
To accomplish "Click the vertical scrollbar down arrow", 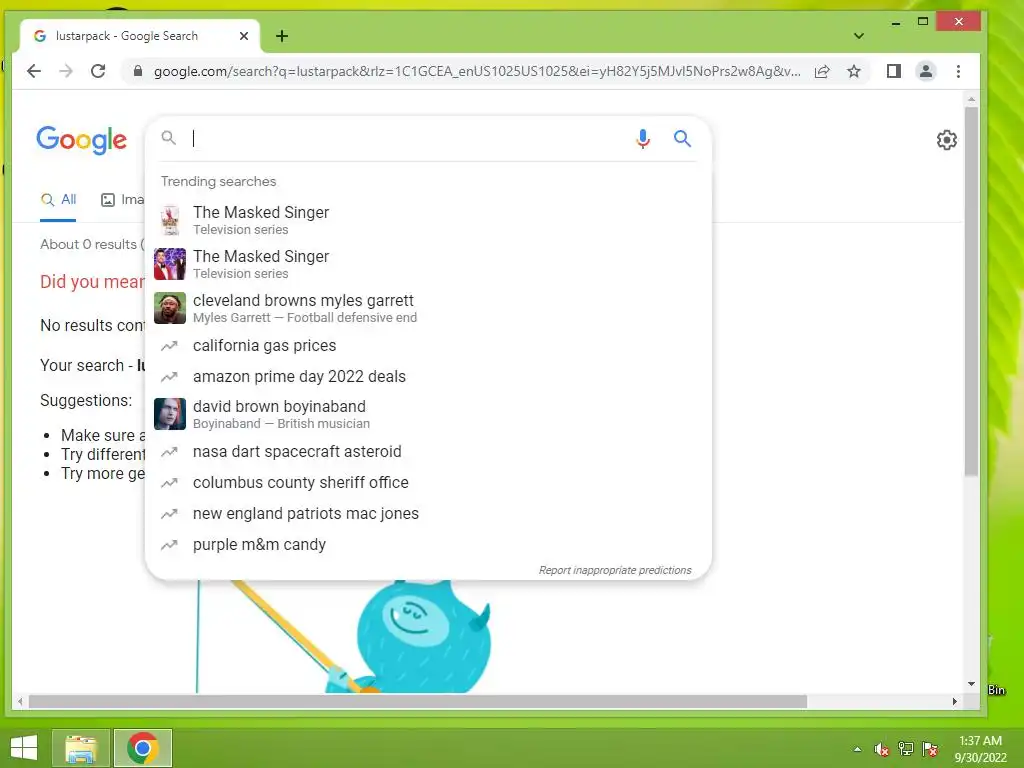I will point(971,684).
